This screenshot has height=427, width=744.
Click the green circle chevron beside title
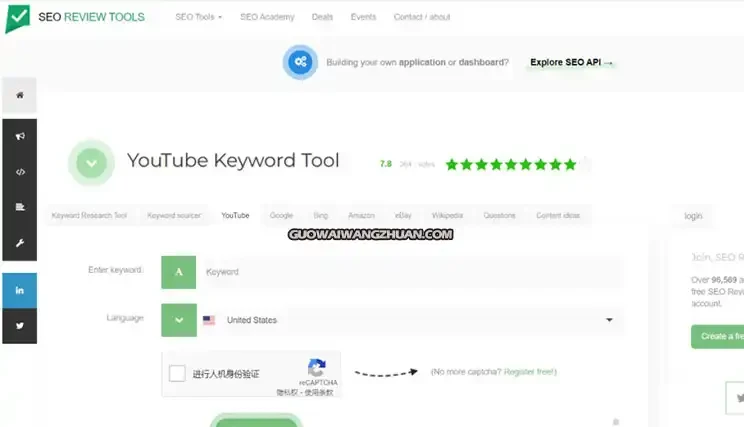click(91, 163)
